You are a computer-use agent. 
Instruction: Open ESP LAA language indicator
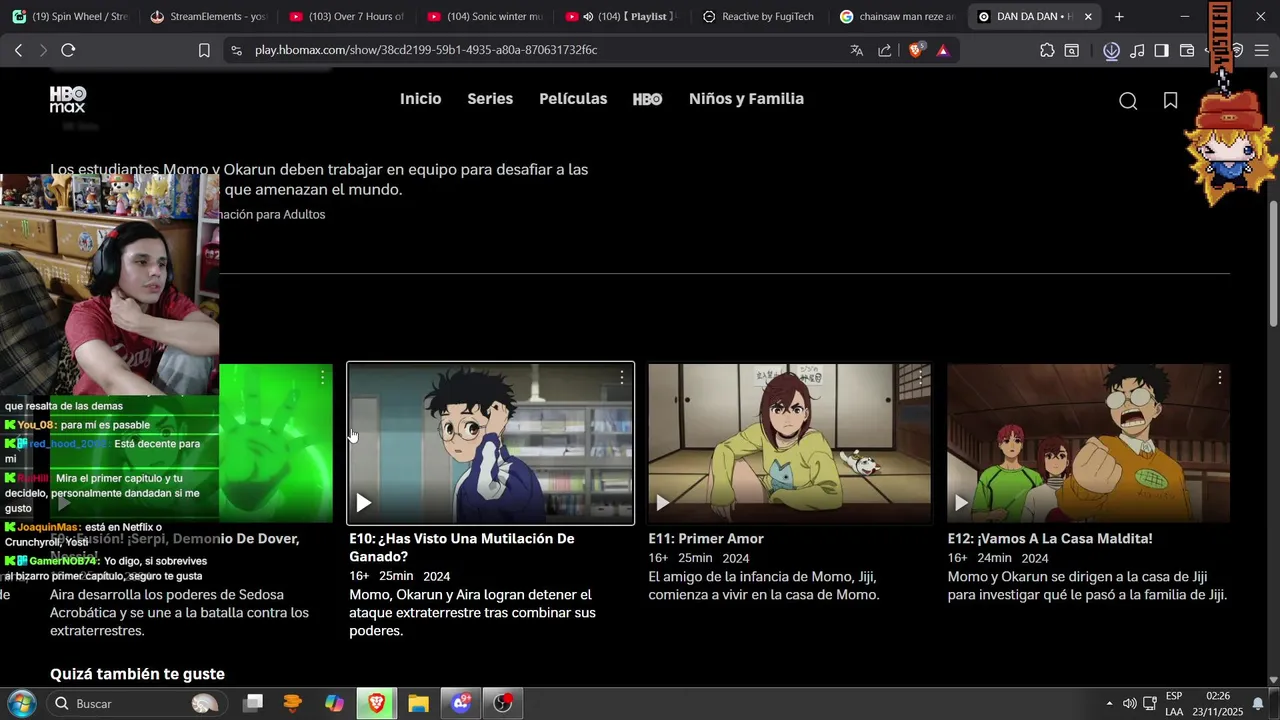click(1174, 703)
